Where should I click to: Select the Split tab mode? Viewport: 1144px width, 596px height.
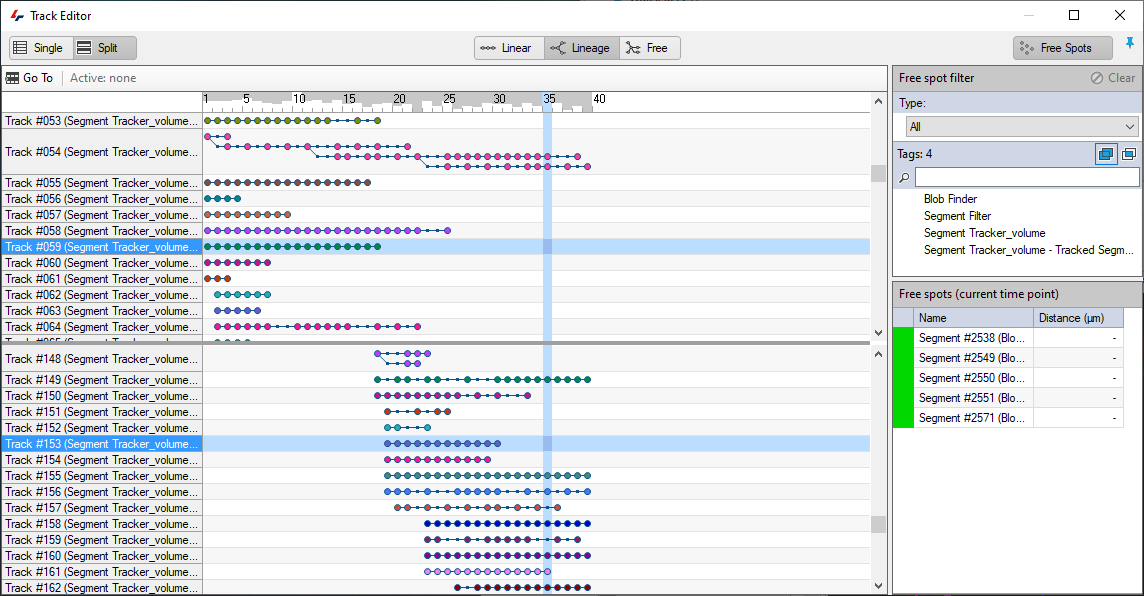click(103, 47)
